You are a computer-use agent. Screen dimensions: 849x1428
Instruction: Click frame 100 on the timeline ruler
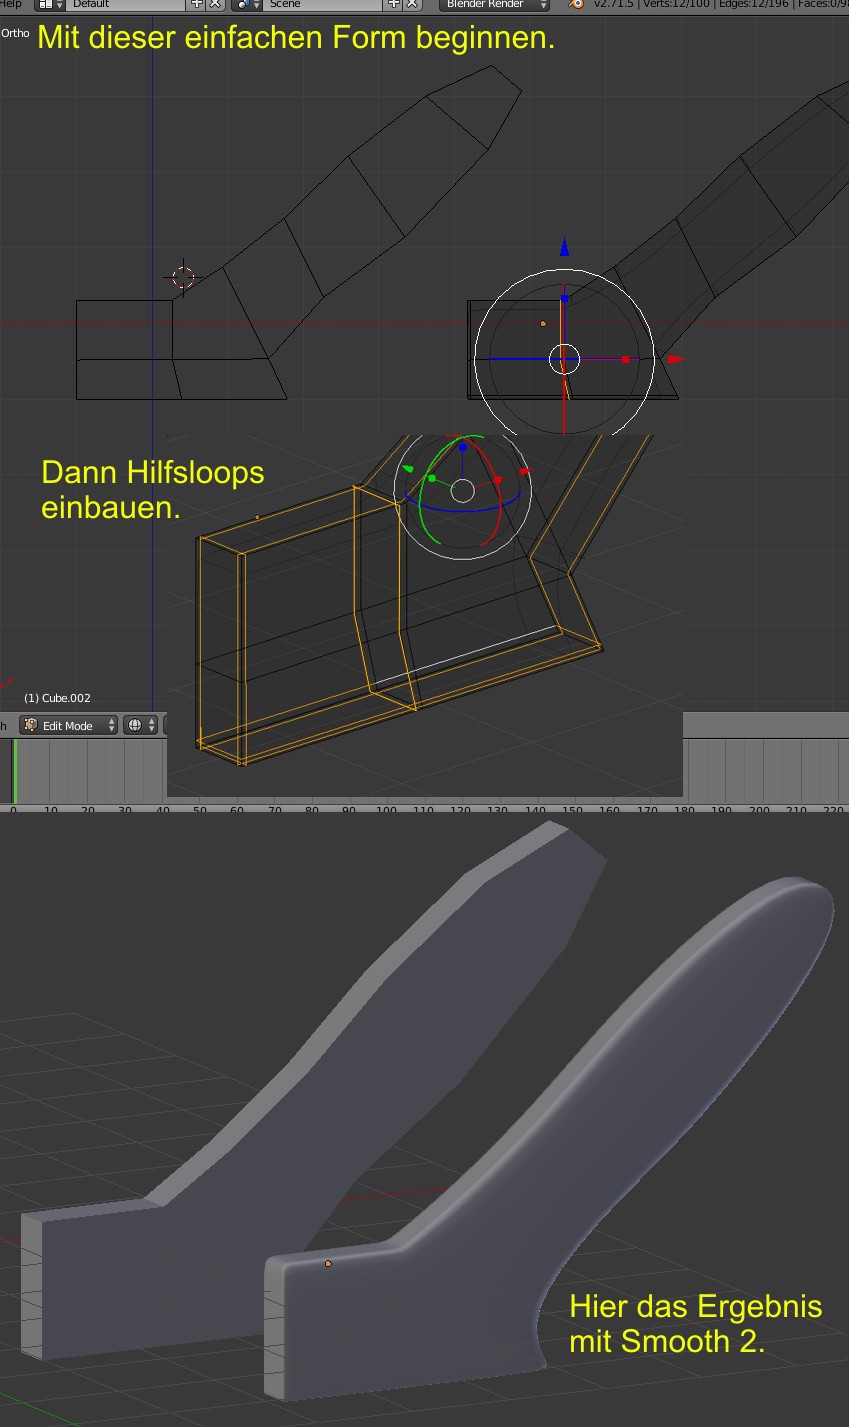tap(386, 810)
